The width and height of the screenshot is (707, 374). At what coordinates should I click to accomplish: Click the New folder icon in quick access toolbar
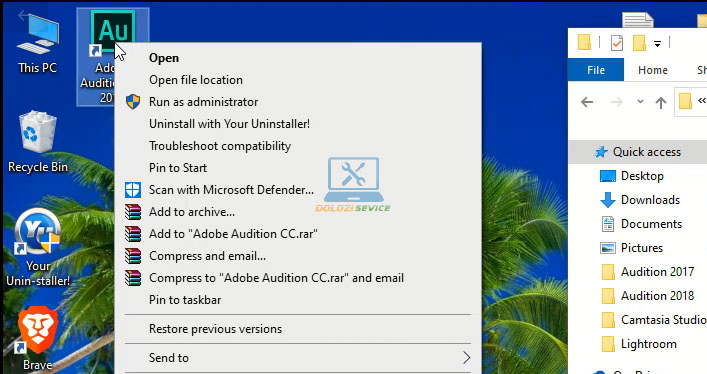pos(639,43)
